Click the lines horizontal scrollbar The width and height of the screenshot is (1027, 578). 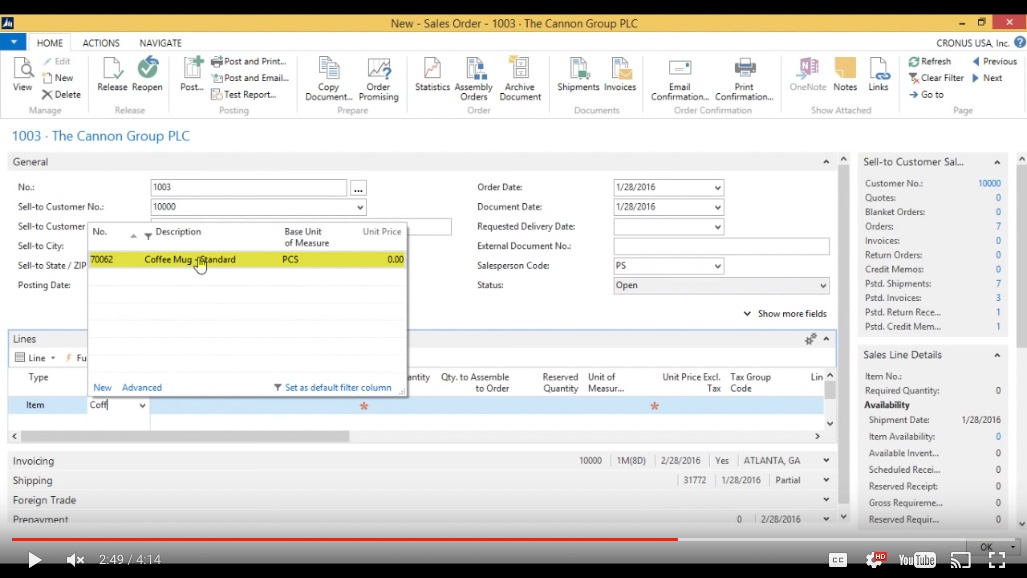pos(185,436)
